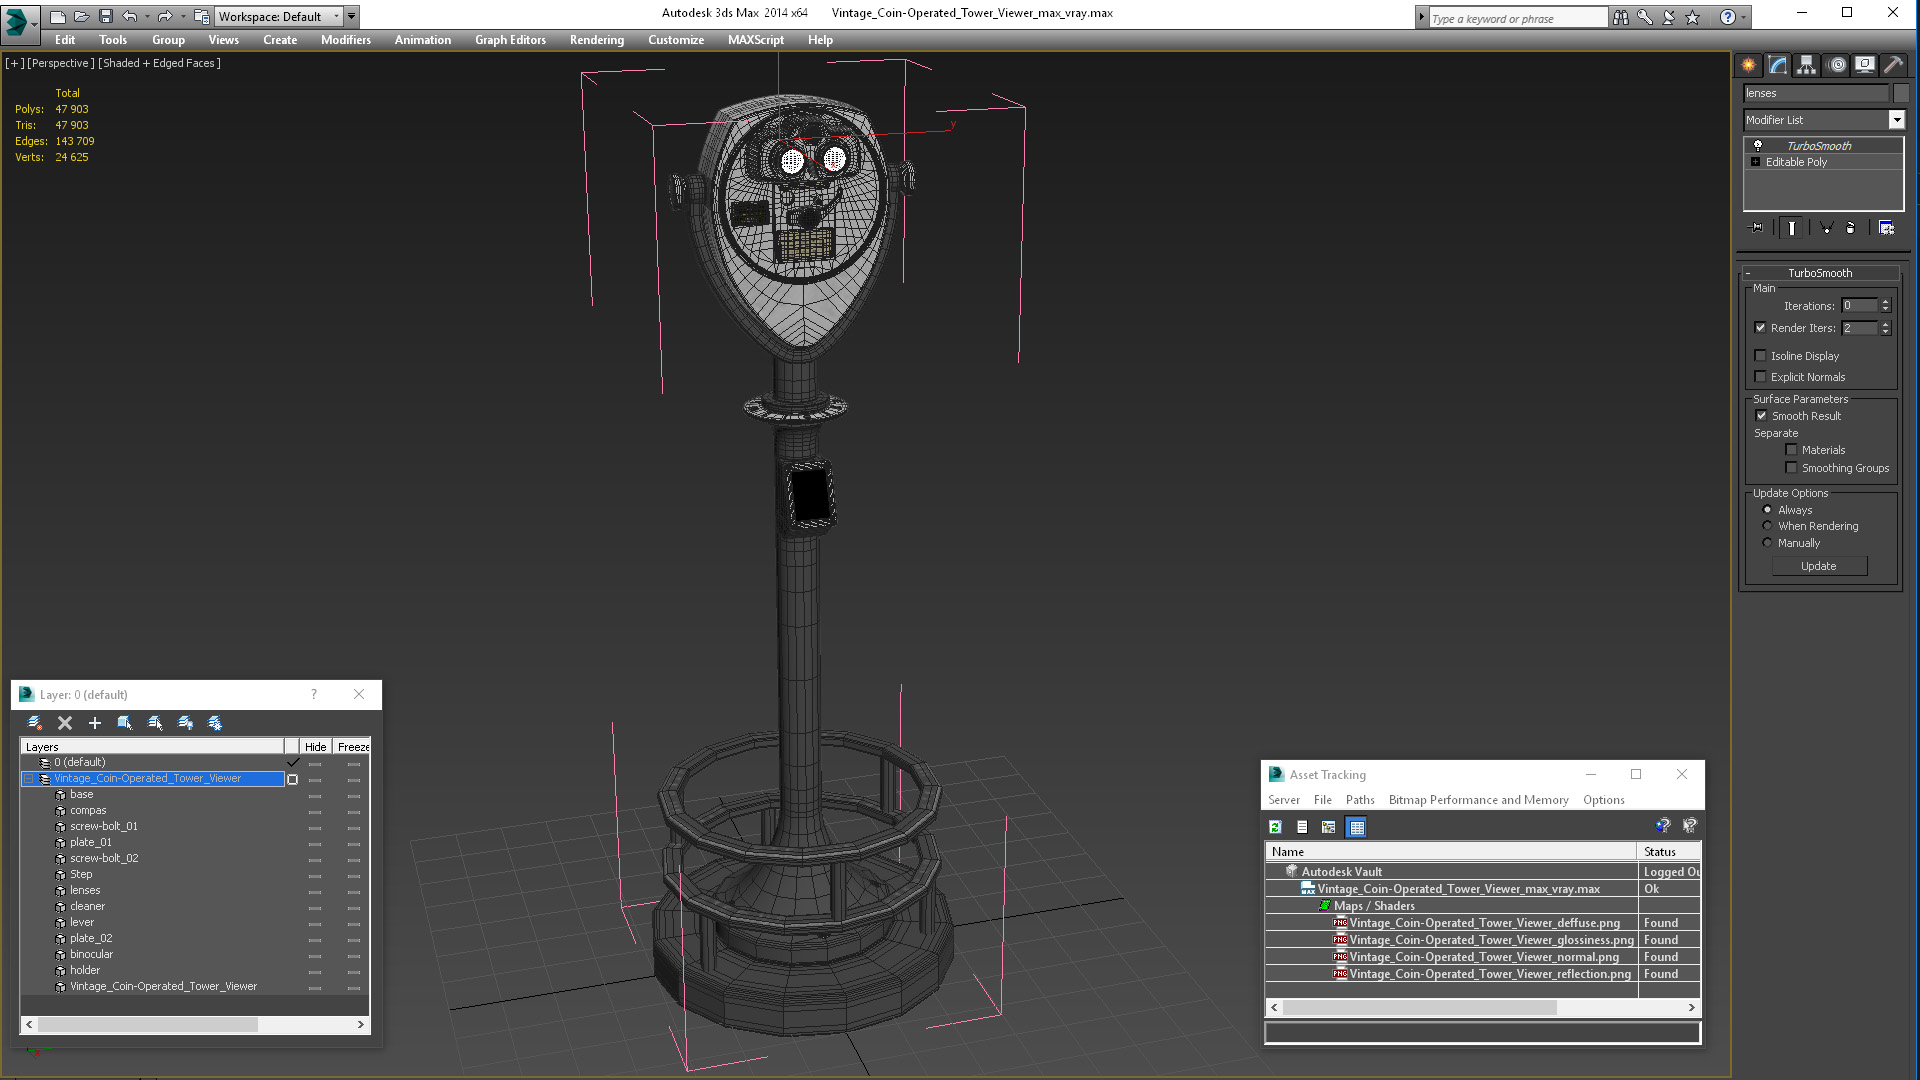Open Bitmap Performance and Memory menu
Viewport: 1920px width, 1080px height.
pos(1478,800)
